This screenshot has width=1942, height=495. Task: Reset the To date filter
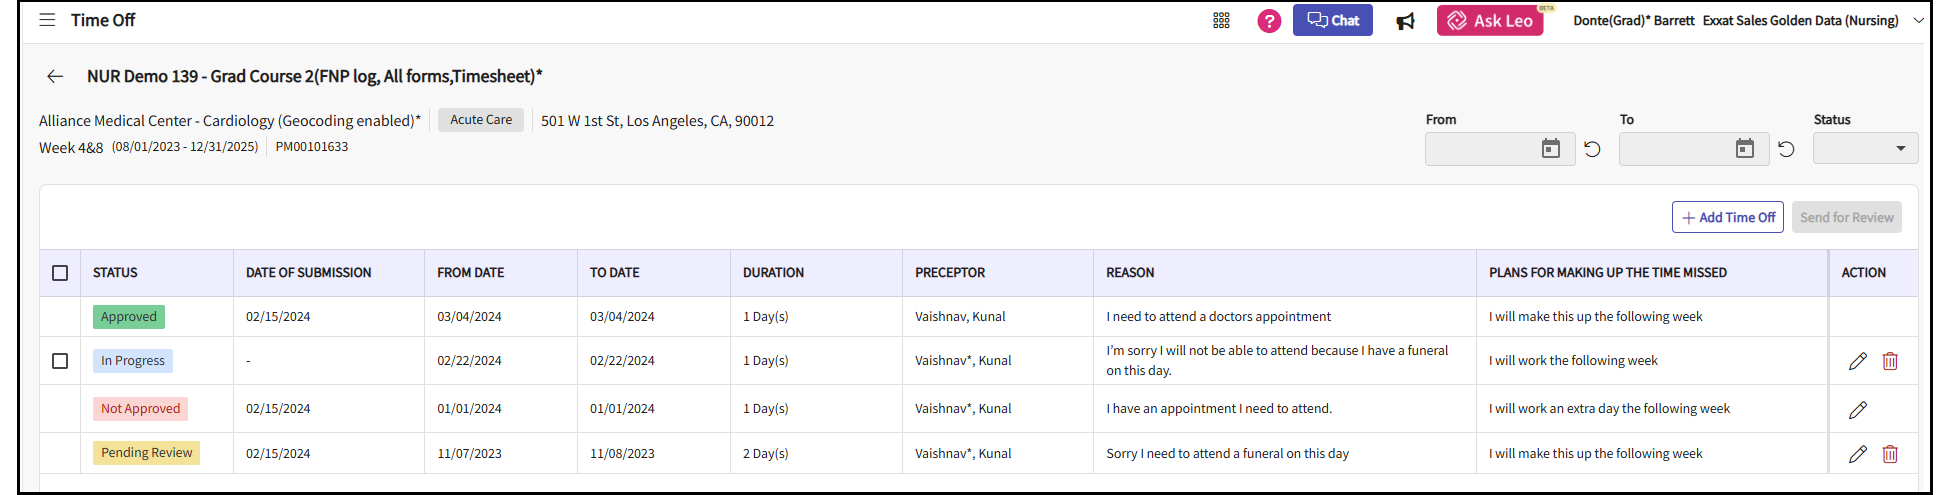tap(1786, 149)
